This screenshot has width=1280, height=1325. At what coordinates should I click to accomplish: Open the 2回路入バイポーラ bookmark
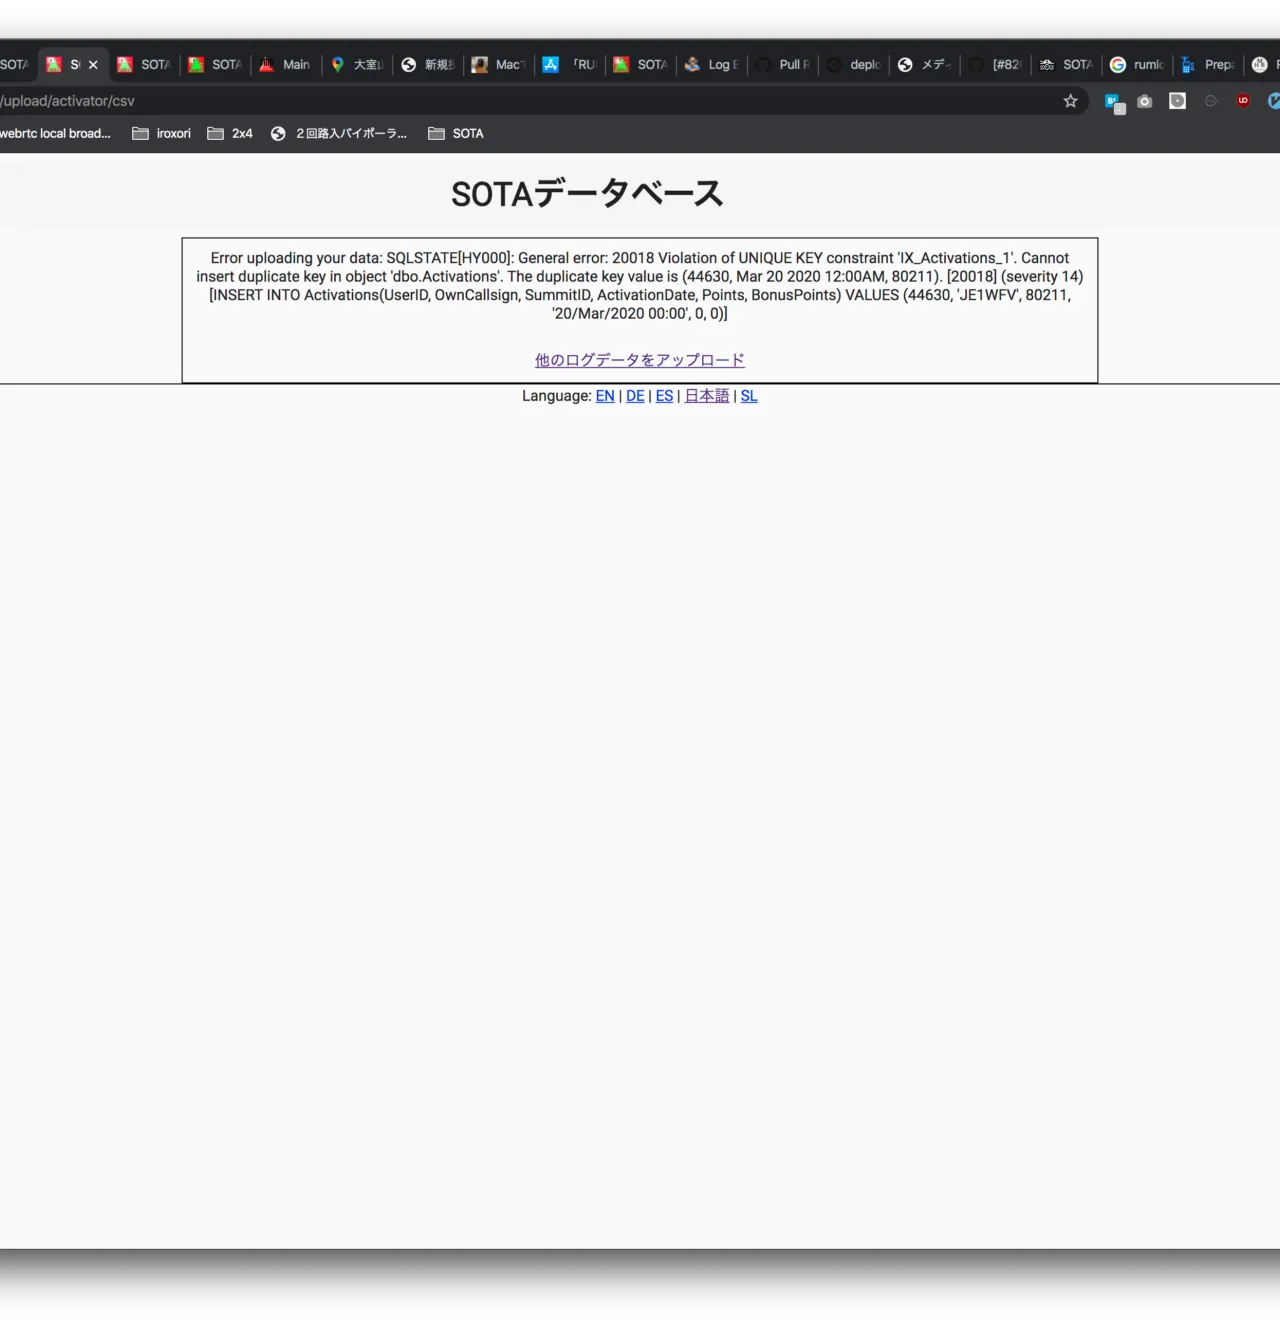tap(339, 134)
